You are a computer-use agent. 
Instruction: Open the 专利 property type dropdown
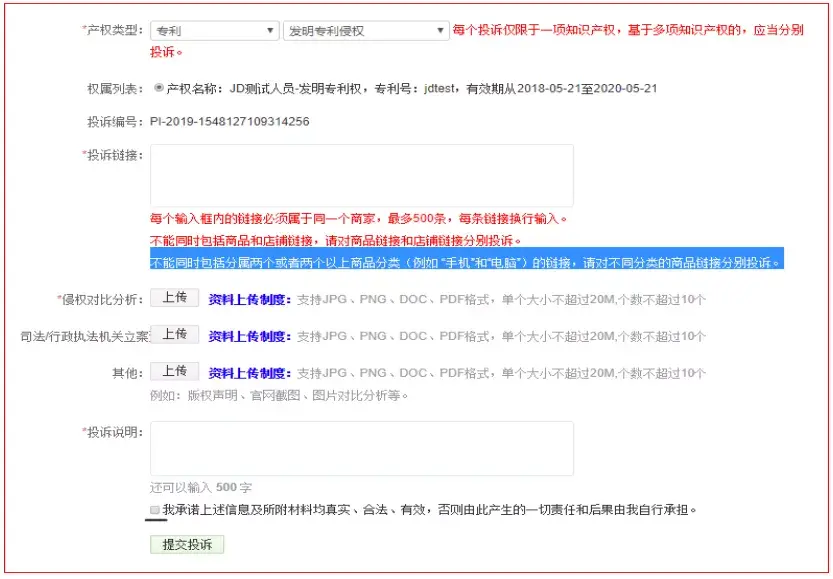pyautogui.click(x=214, y=31)
